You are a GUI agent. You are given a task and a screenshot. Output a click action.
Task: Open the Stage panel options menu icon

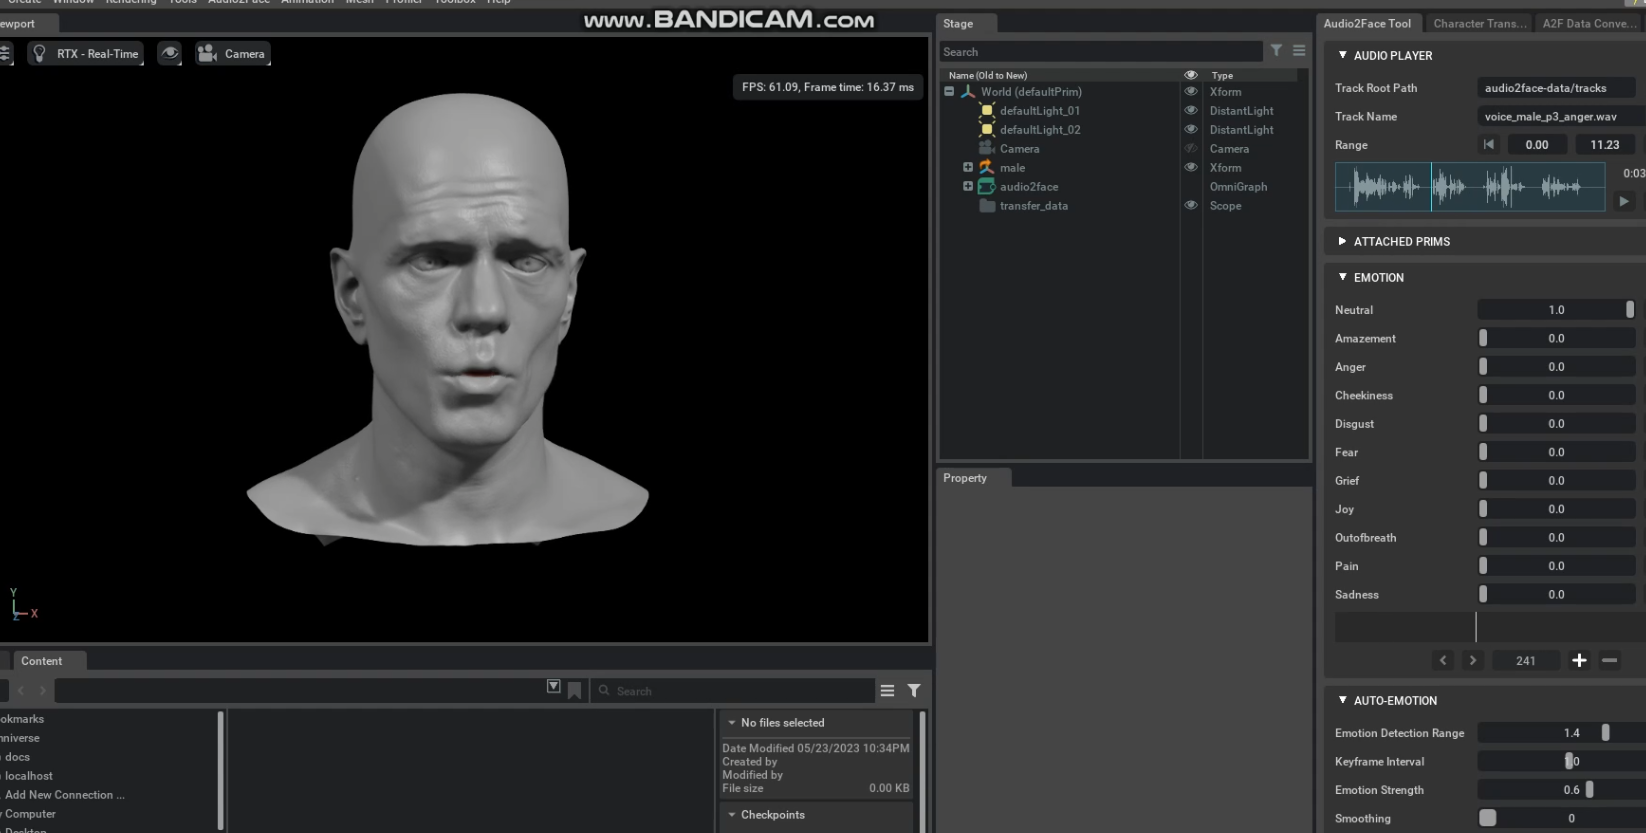[x=1299, y=51]
